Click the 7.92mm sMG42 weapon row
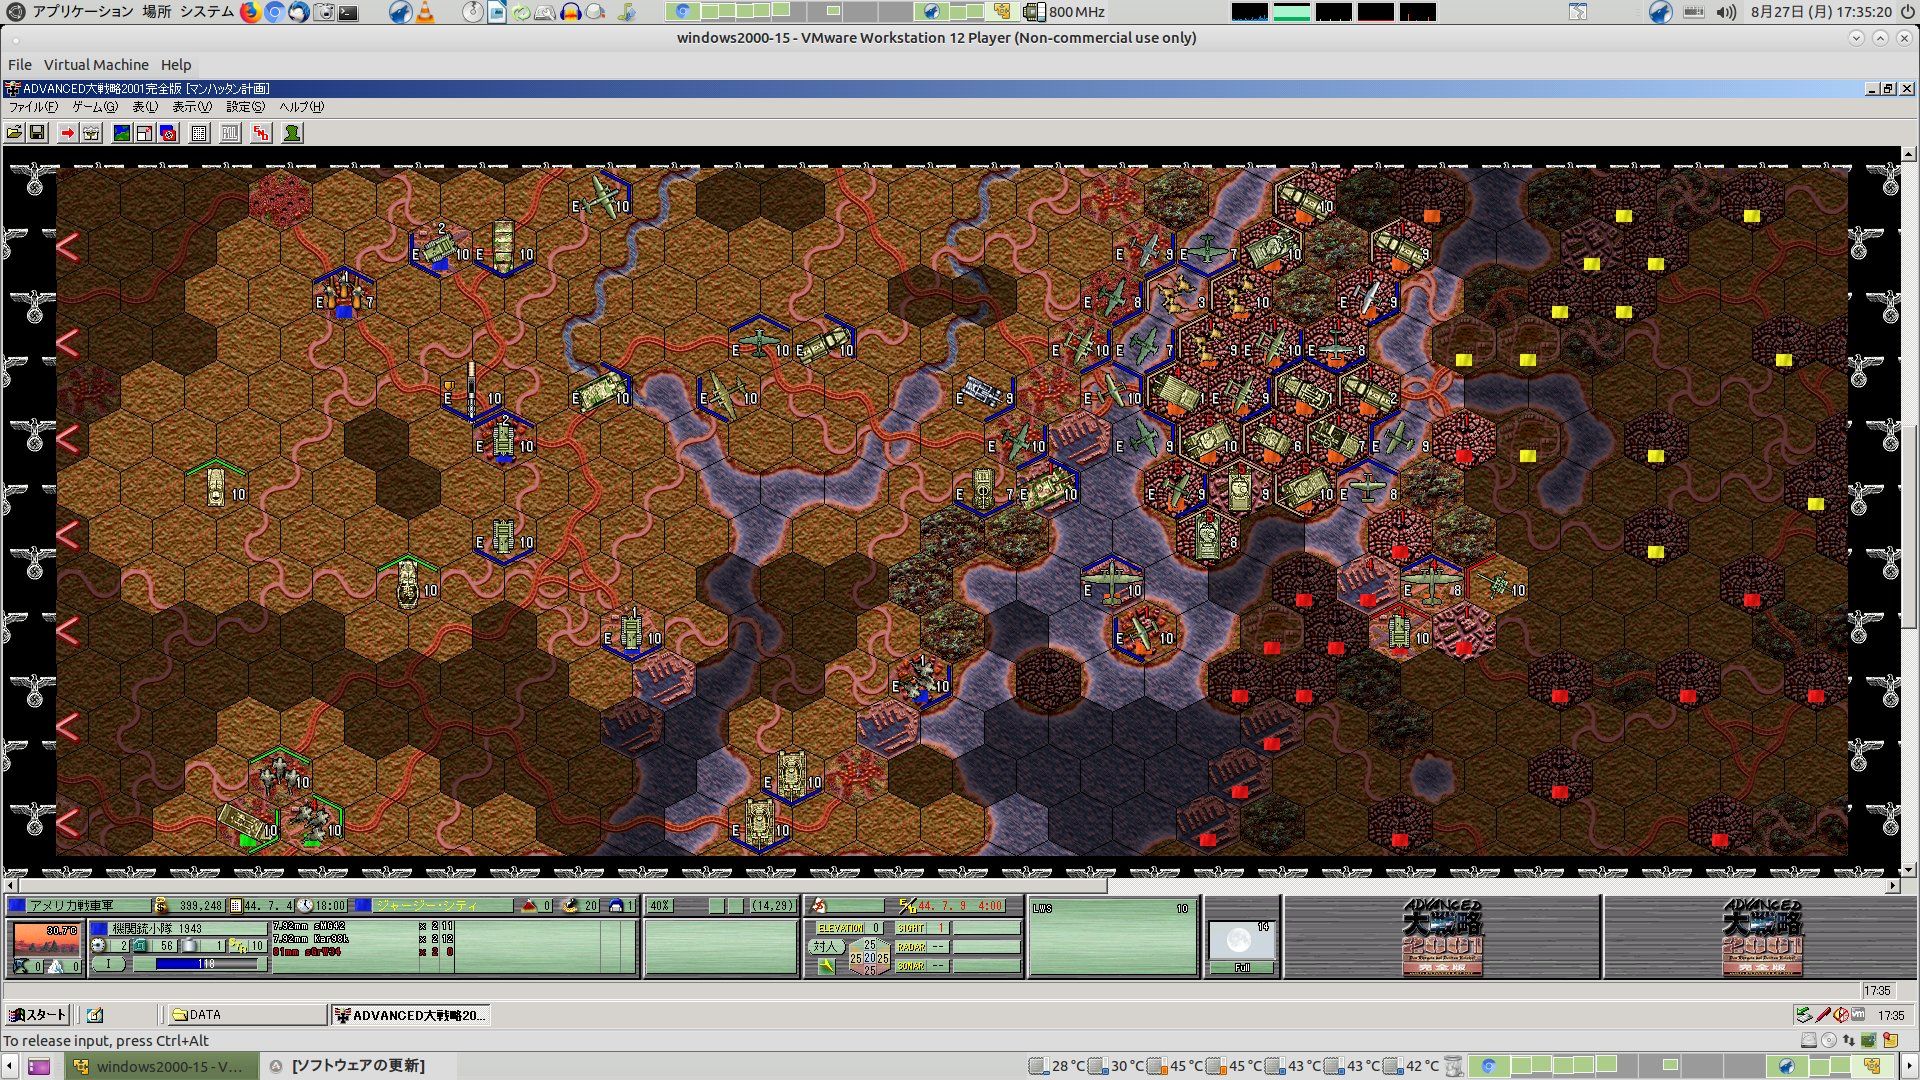This screenshot has height=1080, width=1920. click(x=363, y=926)
